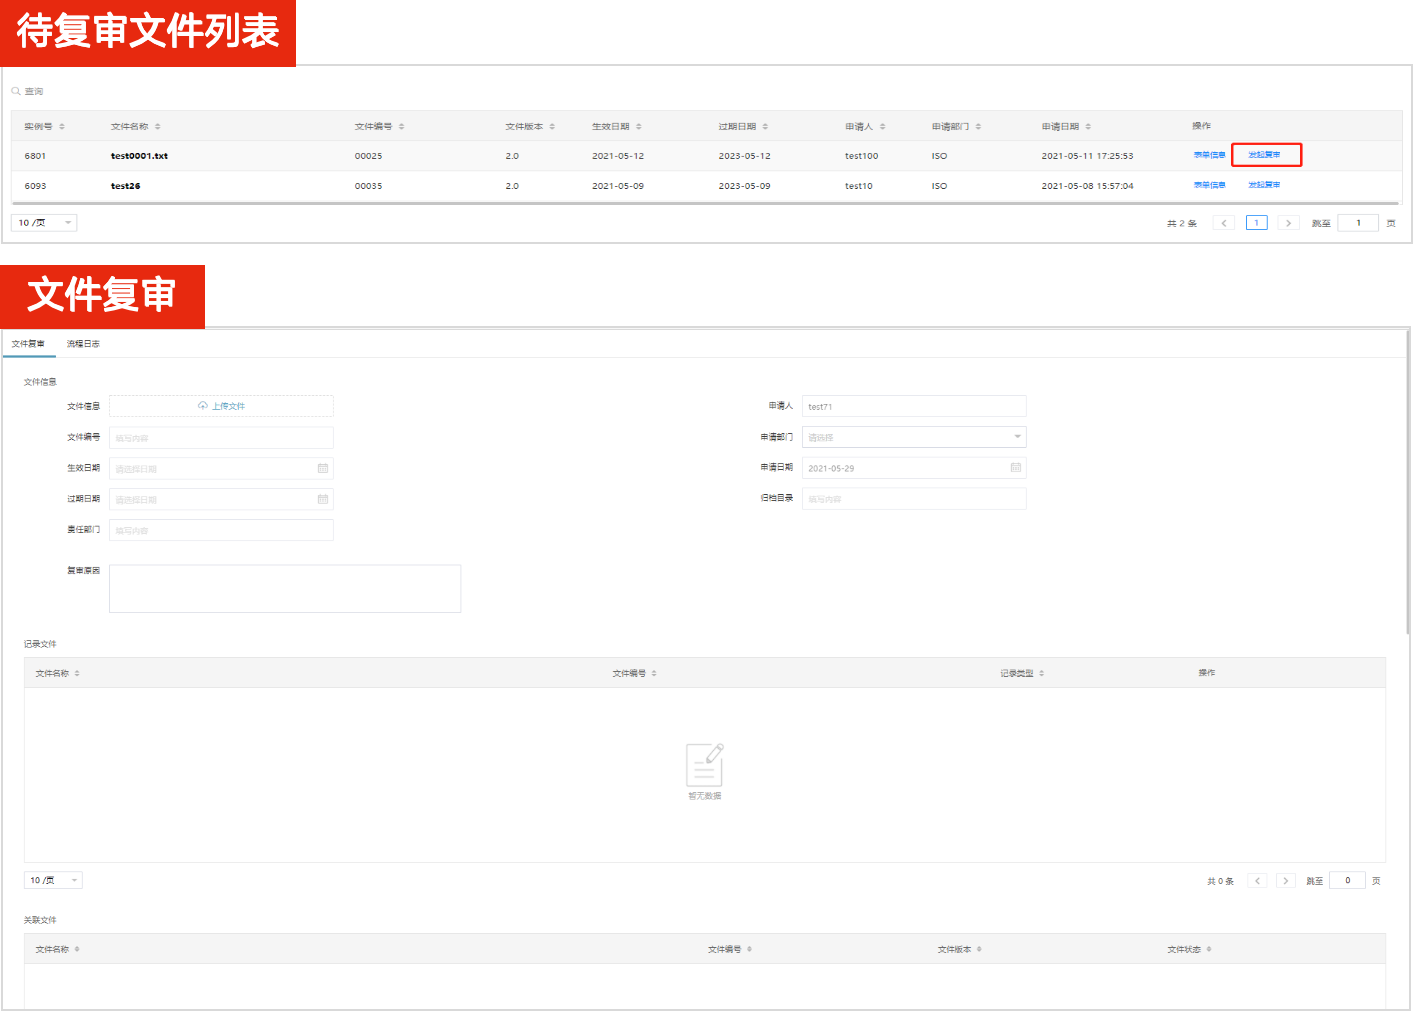Go to previous page in pending list
Screen dimensions: 1414x1011
(x=1224, y=223)
